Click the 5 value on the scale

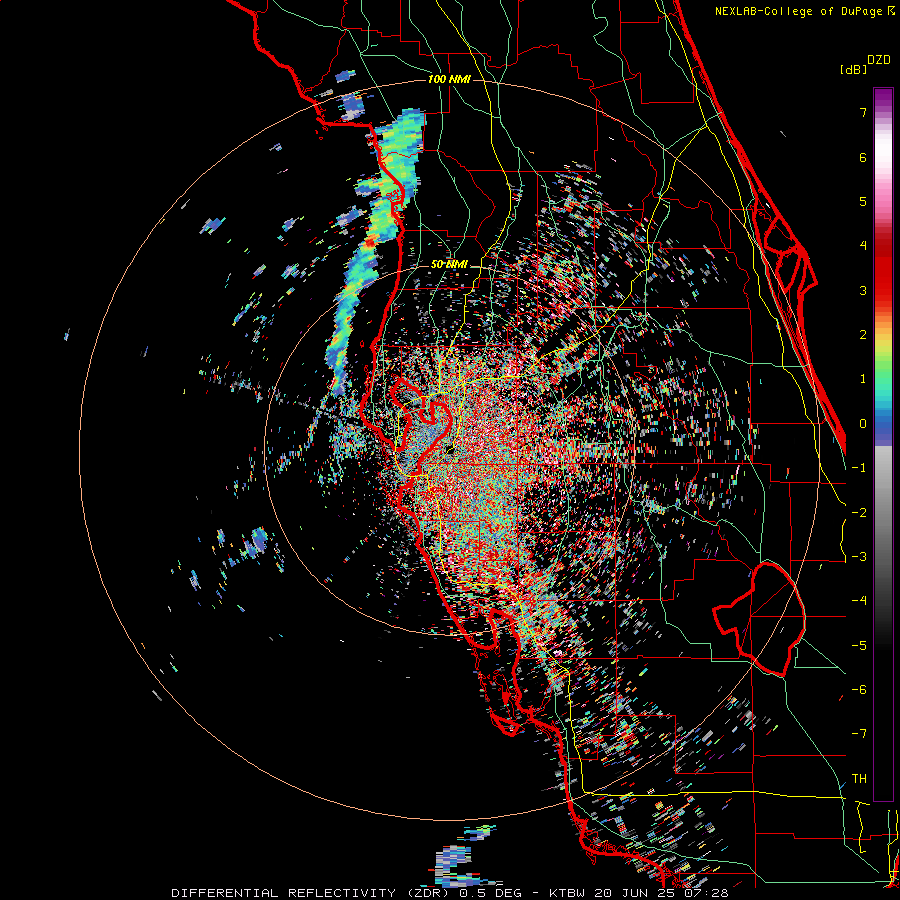click(863, 201)
